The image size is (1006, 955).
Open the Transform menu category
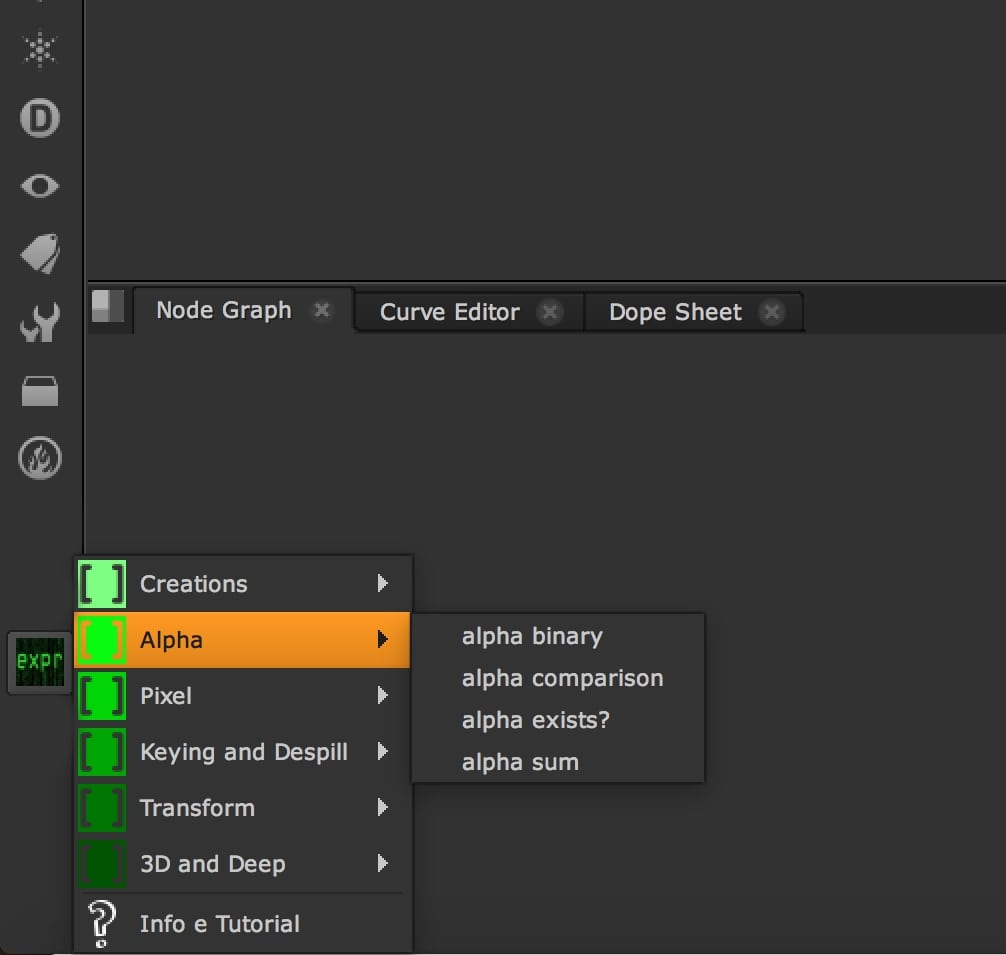tap(197, 807)
